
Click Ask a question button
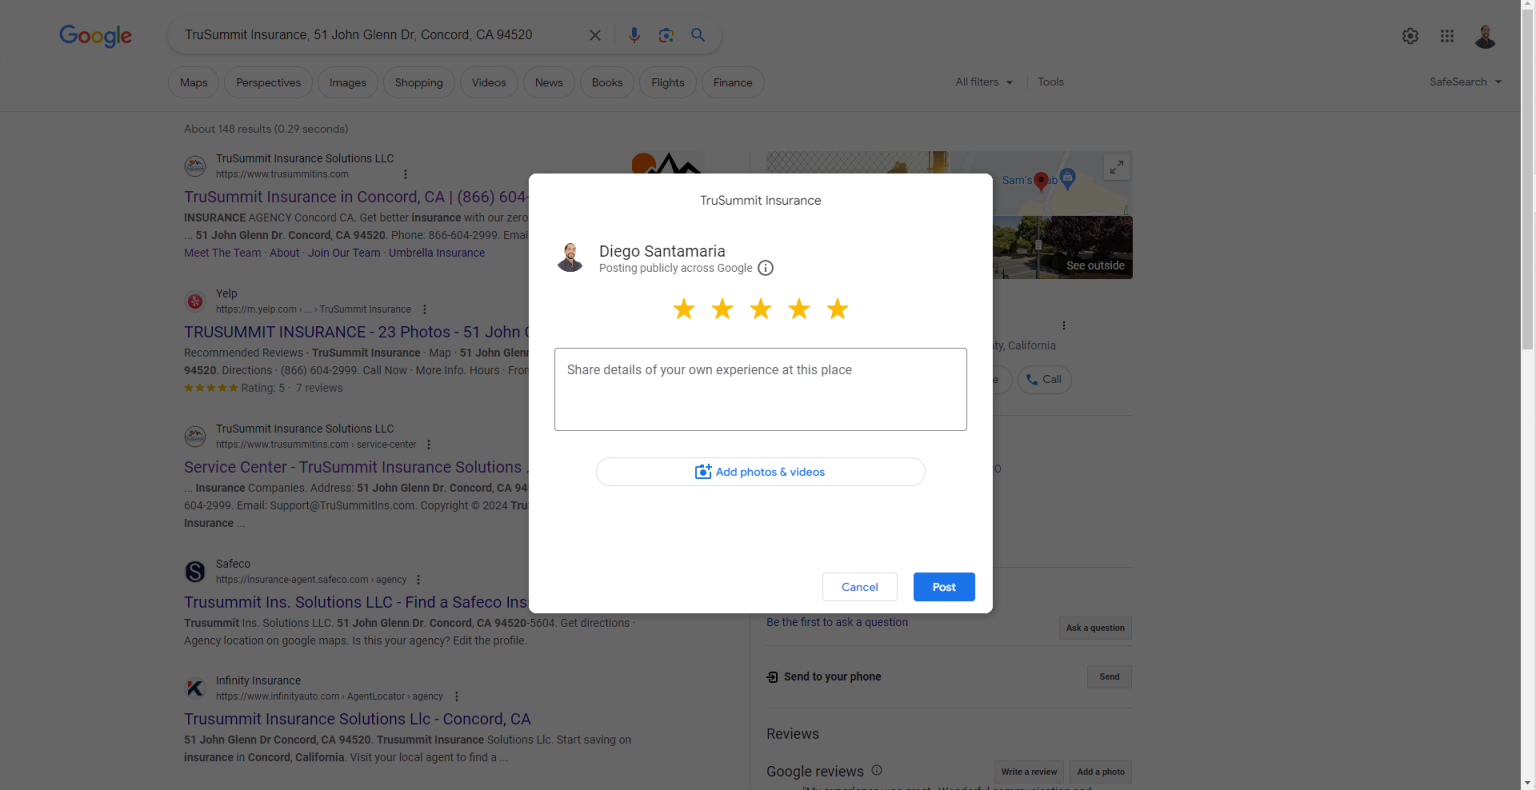[1095, 628]
